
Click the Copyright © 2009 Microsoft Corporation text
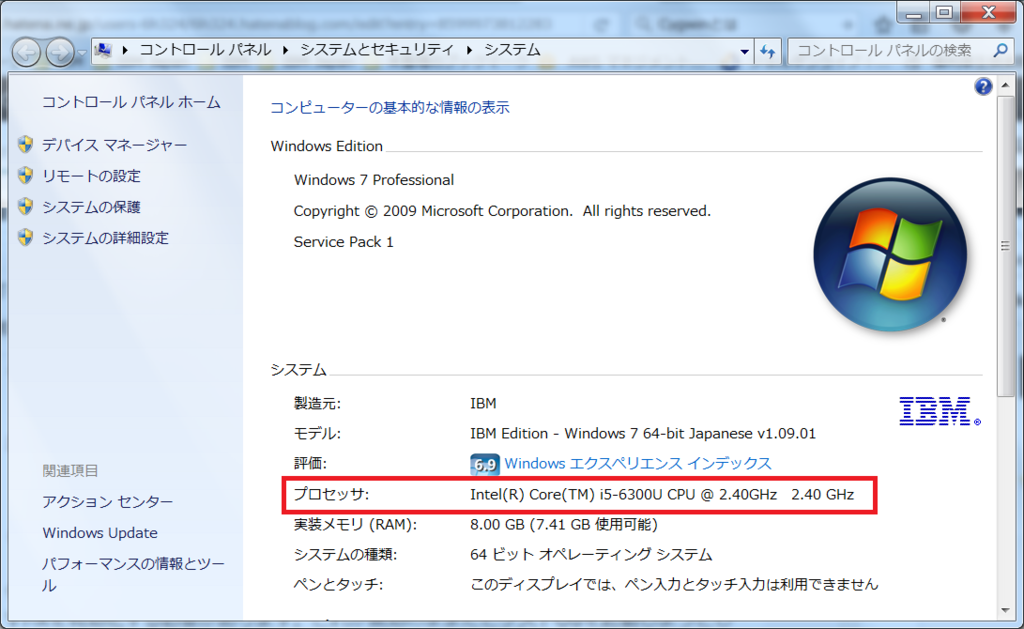click(502, 212)
